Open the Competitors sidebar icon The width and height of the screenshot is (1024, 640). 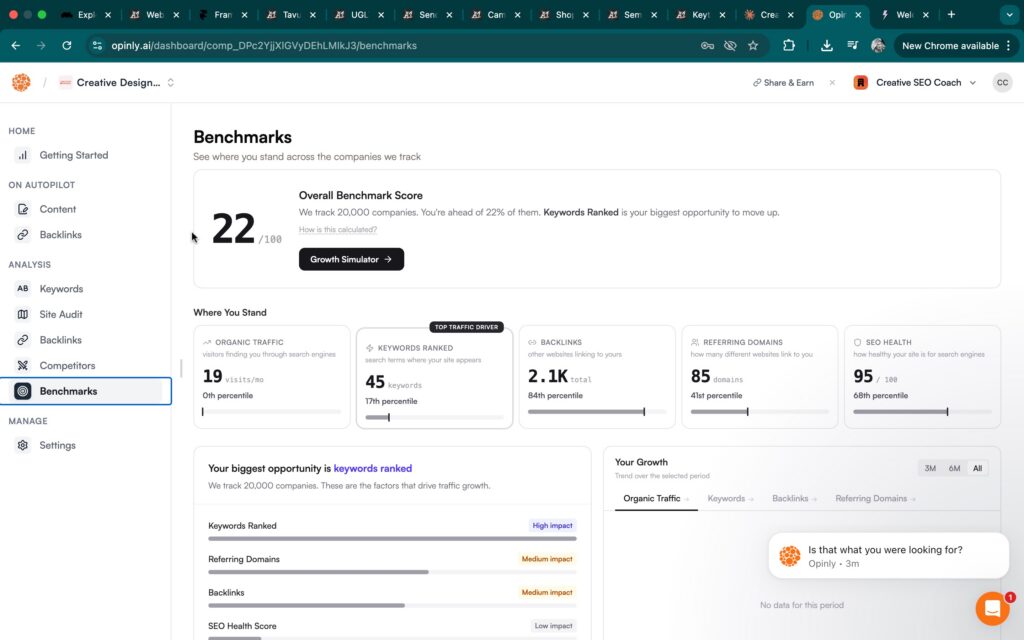[23, 366]
